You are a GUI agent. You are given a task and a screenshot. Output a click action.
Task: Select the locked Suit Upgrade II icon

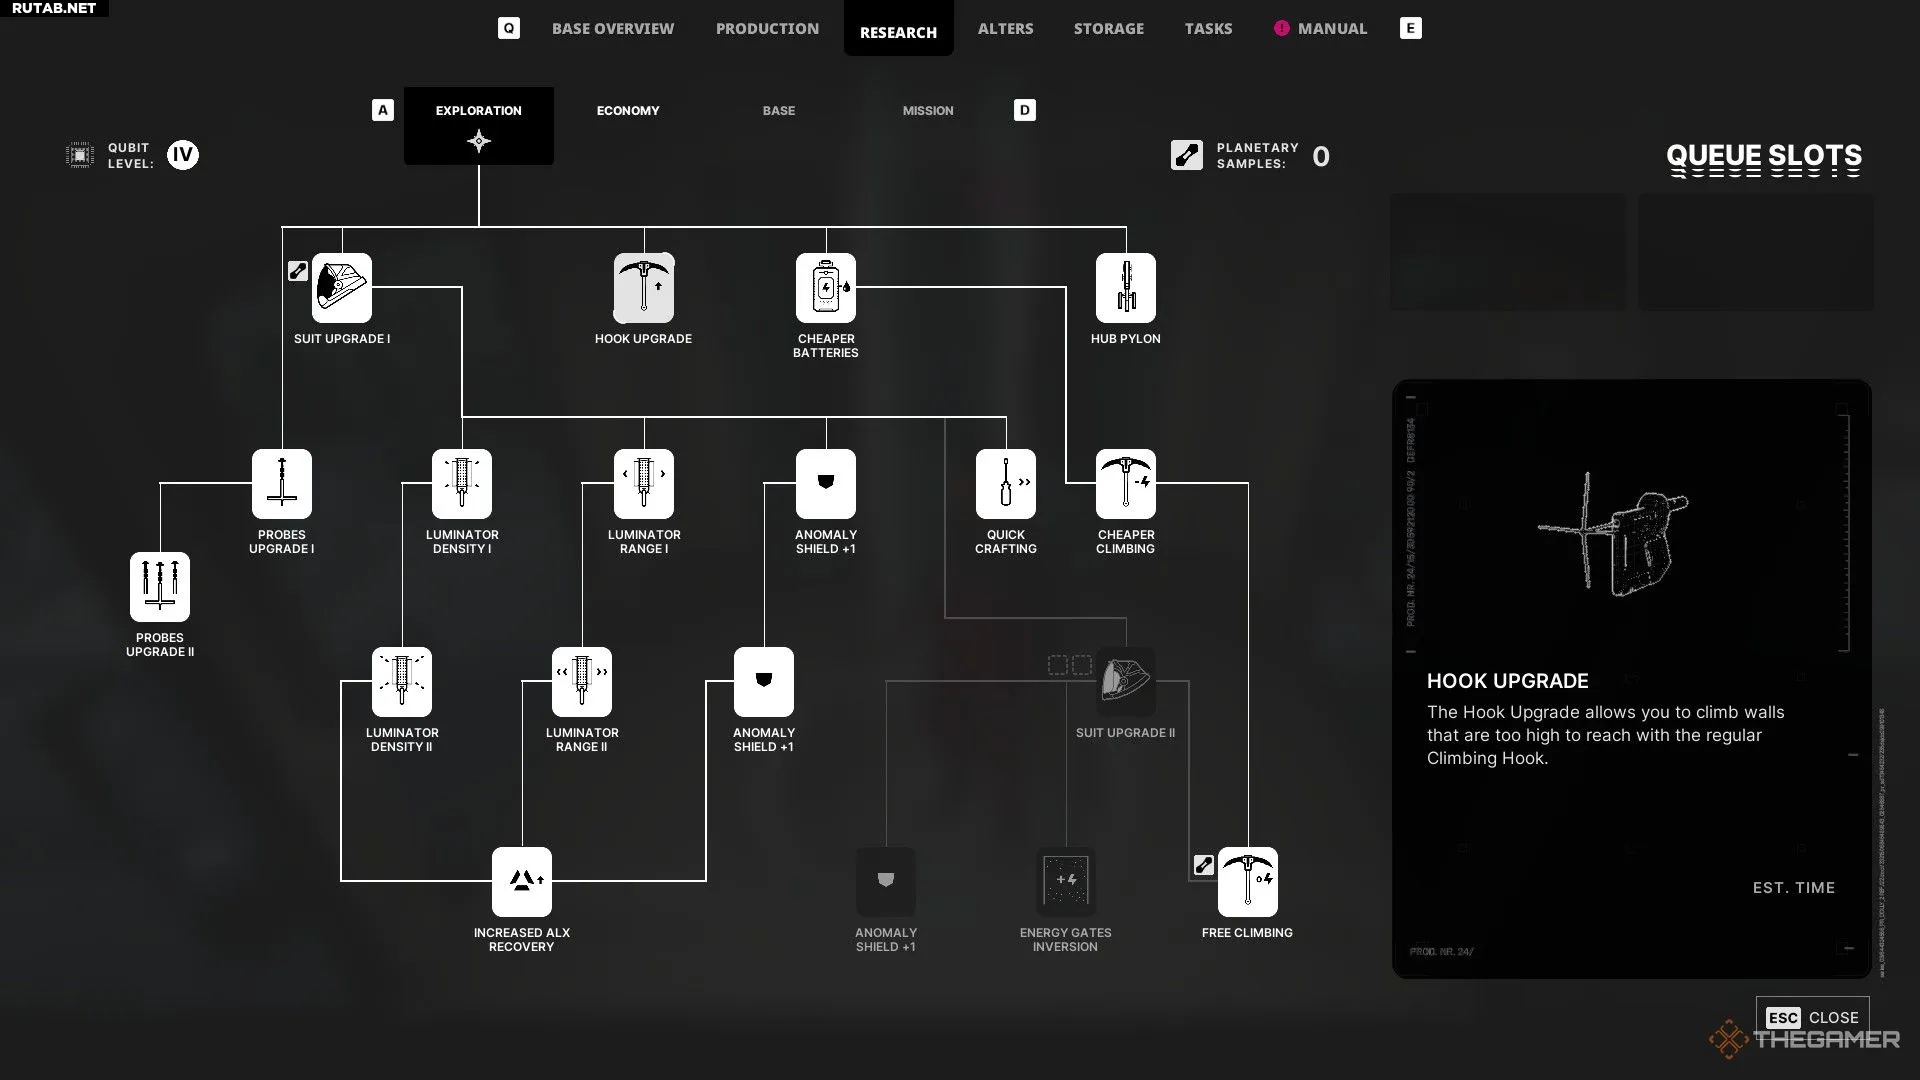point(1126,682)
